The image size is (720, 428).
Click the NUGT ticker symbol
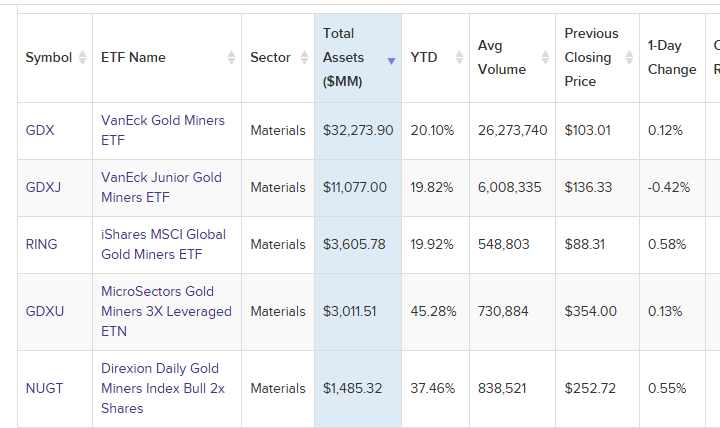point(44,388)
